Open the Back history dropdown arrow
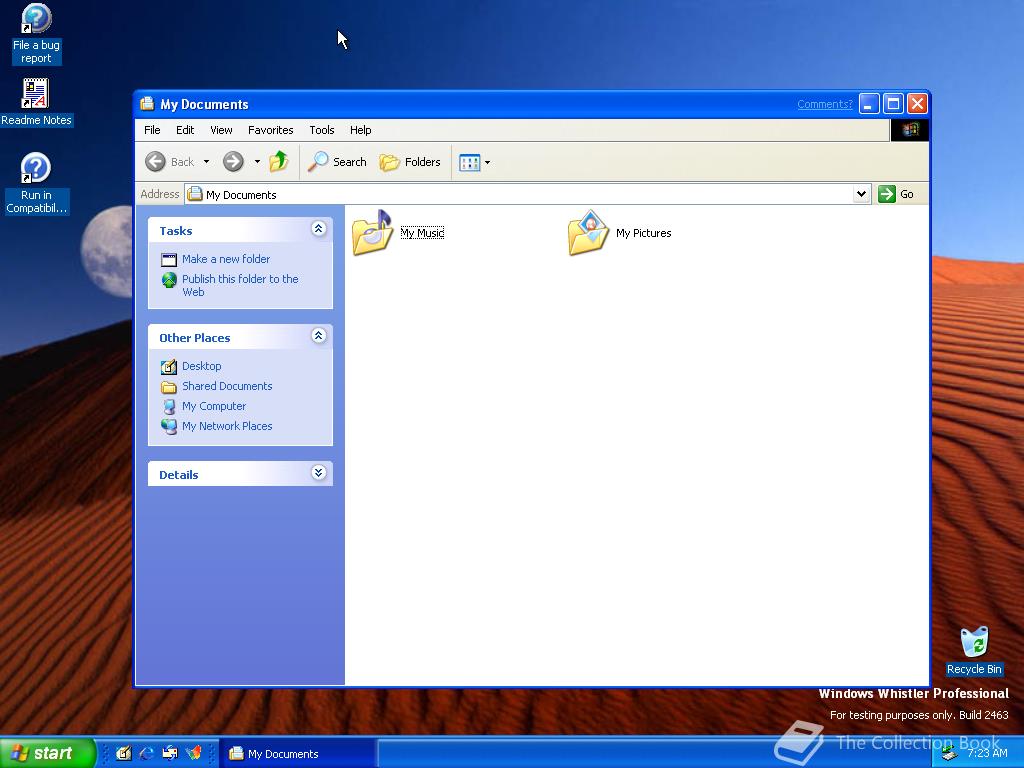Screen dimensions: 1024x768 tap(206, 161)
